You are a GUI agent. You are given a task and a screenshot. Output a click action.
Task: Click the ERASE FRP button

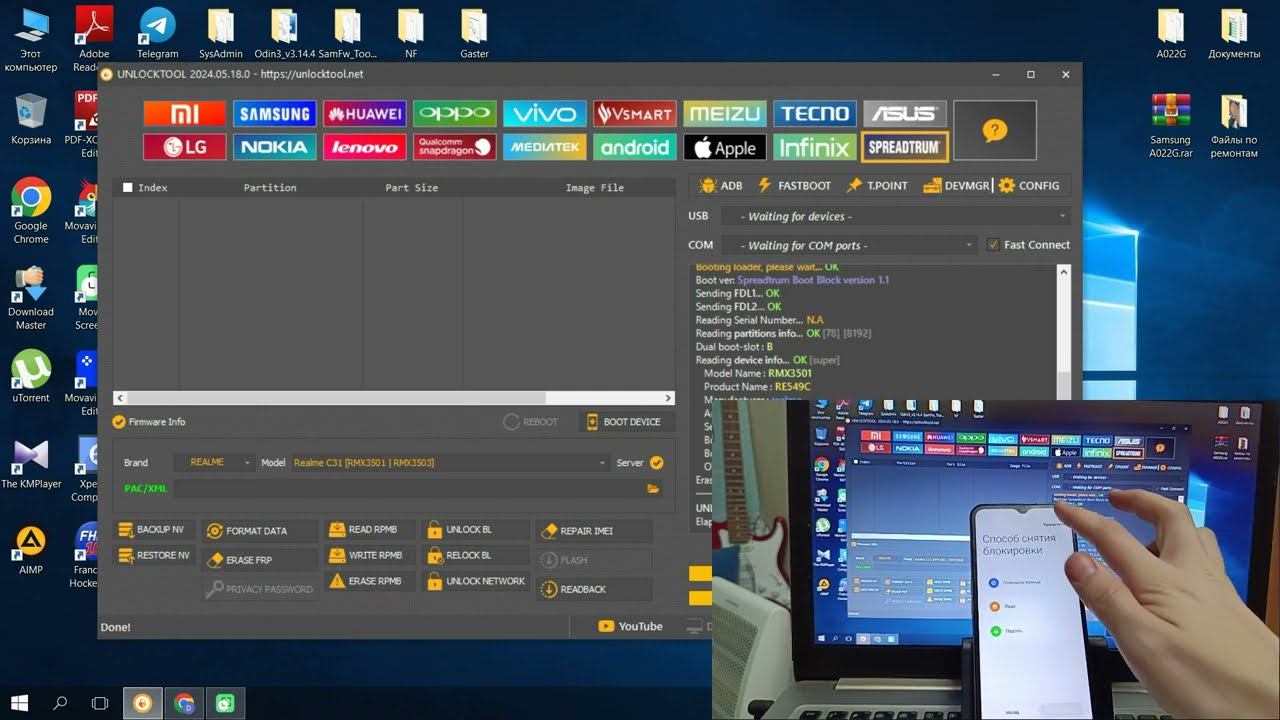point(259,560)
